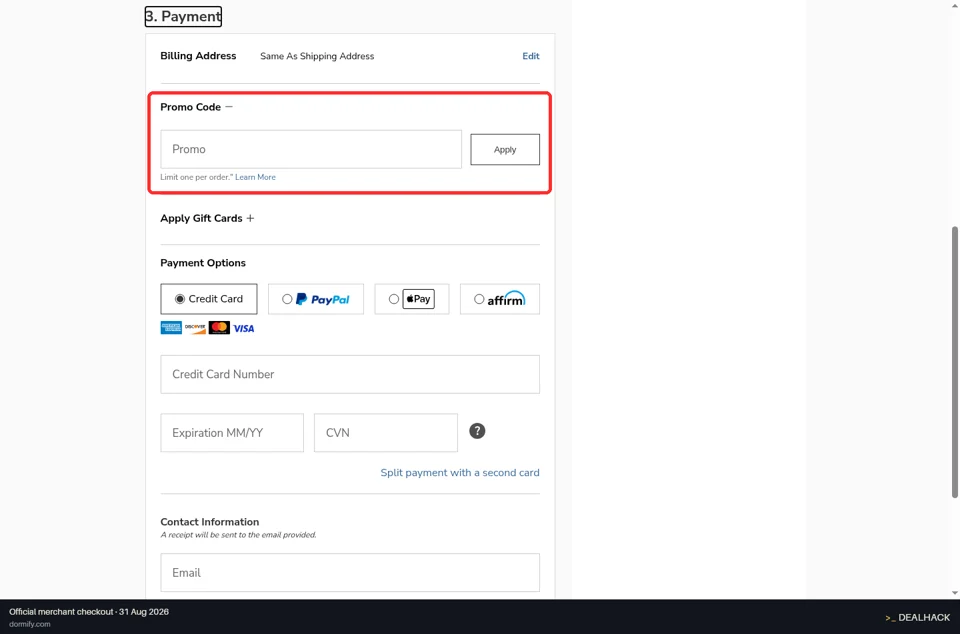Select the Credit Card radio button

(x=179, y=299)
